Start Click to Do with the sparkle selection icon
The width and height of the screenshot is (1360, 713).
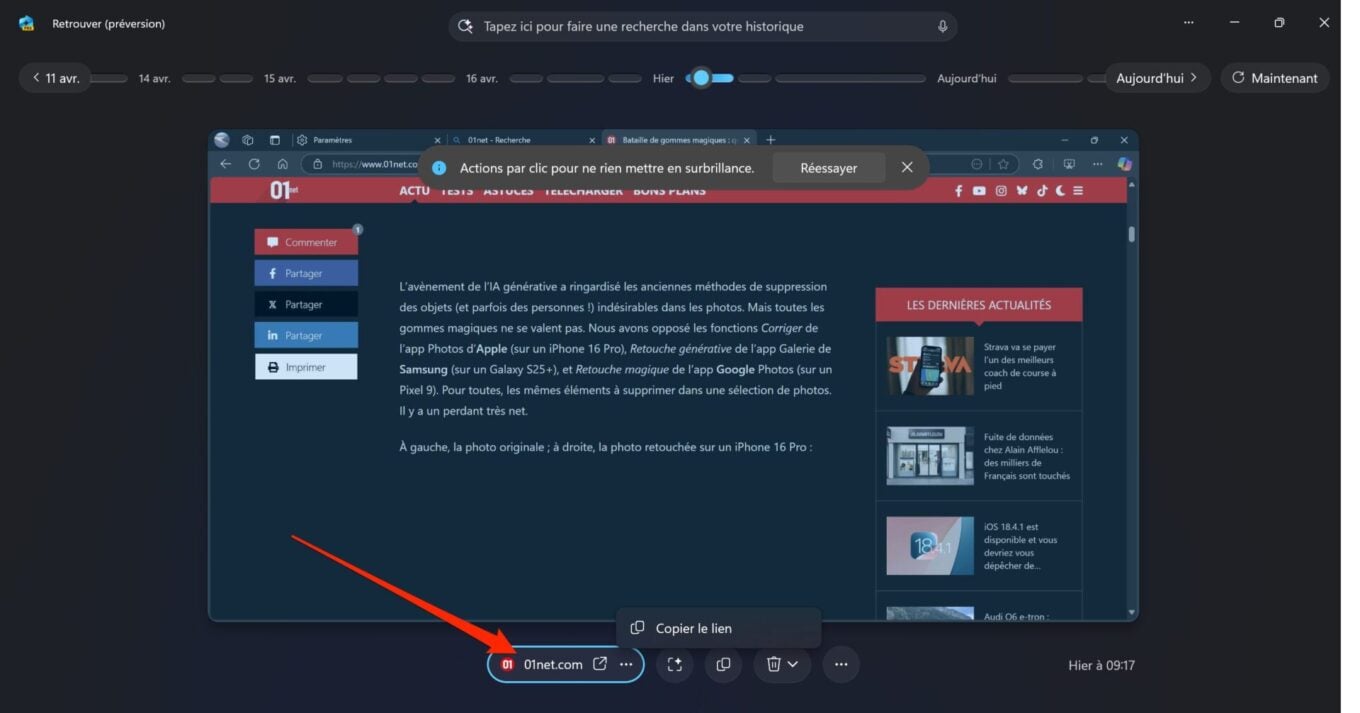click(x=675, y=664)
